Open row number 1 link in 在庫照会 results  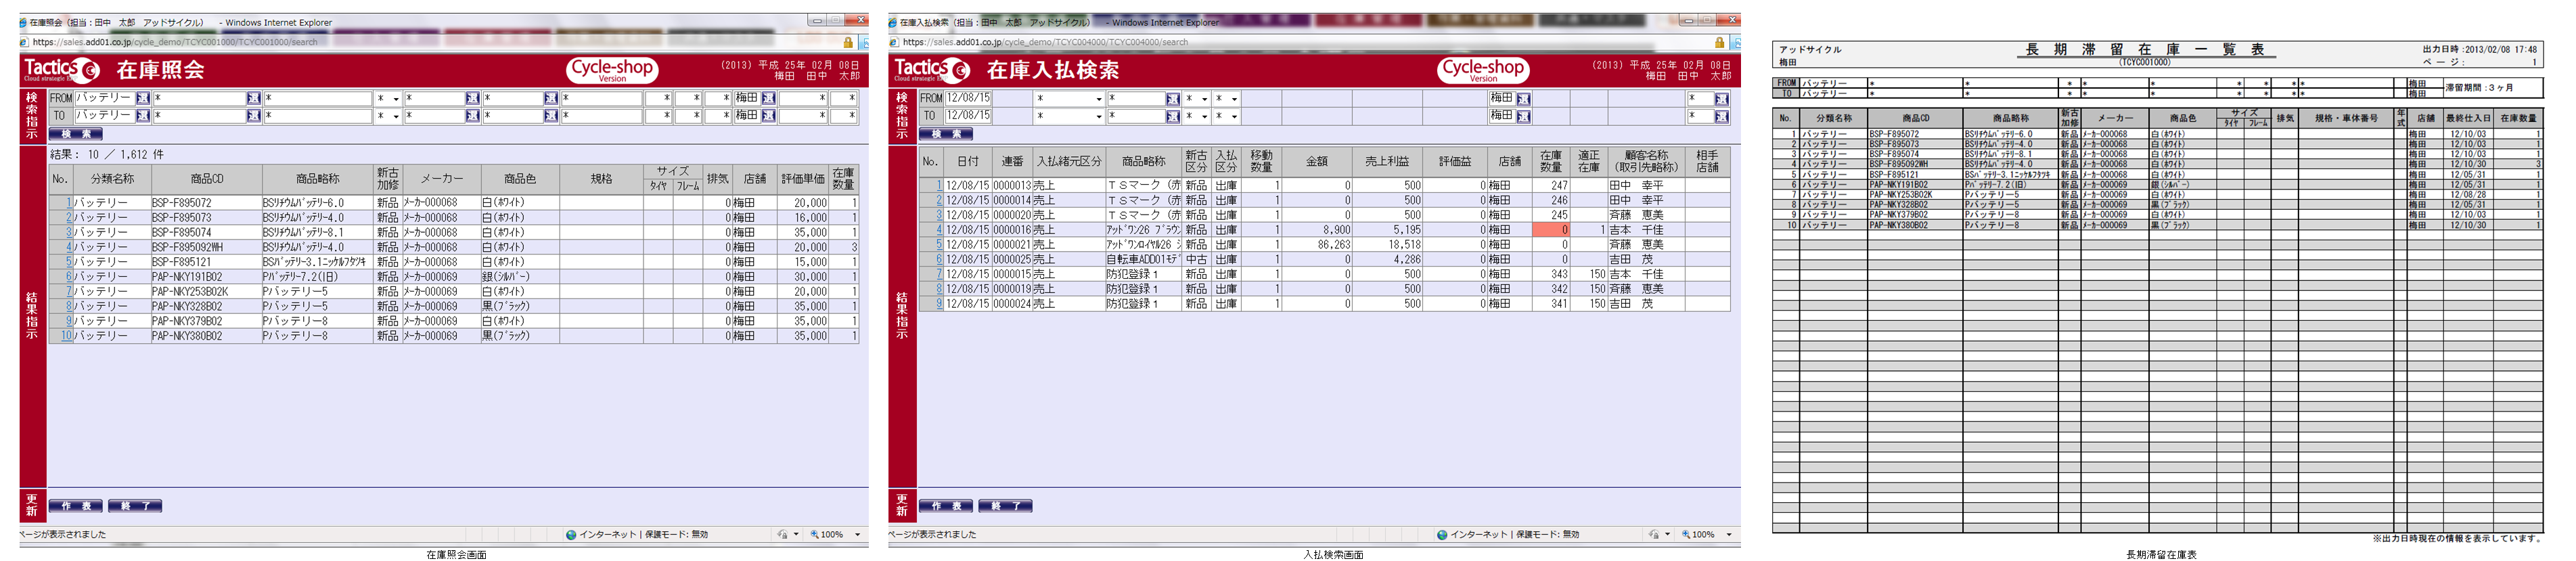(69, 203)
